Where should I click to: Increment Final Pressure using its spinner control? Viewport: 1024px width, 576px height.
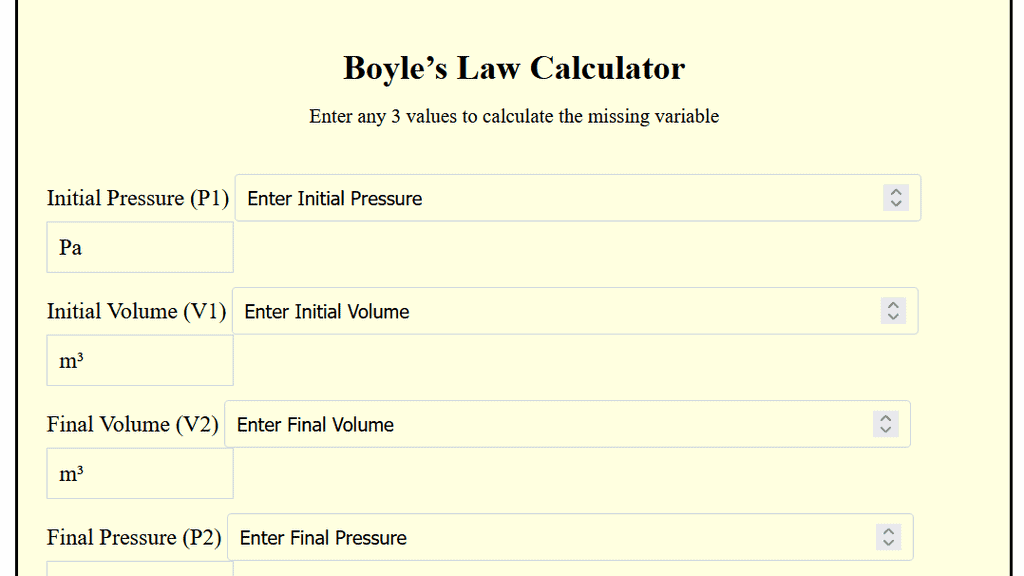tap(888, 531)
